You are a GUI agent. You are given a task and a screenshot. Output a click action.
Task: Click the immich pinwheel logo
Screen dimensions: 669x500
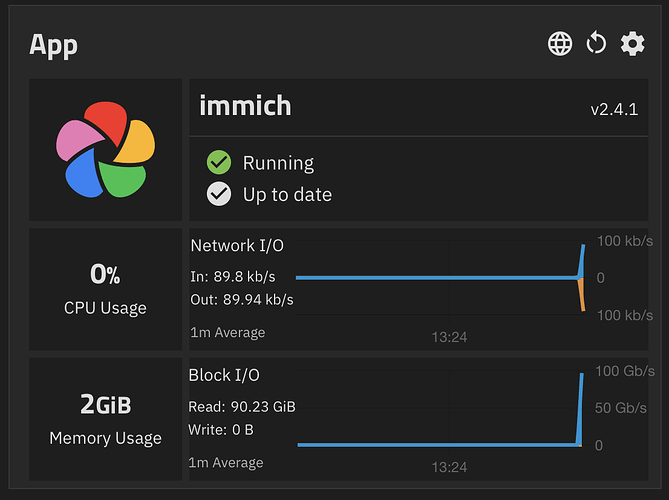click(105, 150)
